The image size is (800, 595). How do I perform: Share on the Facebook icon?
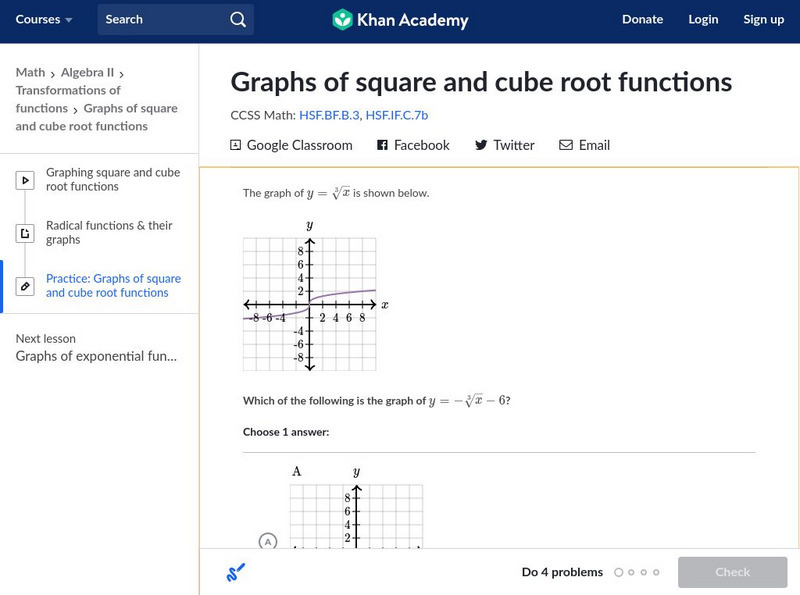point(382,145)
